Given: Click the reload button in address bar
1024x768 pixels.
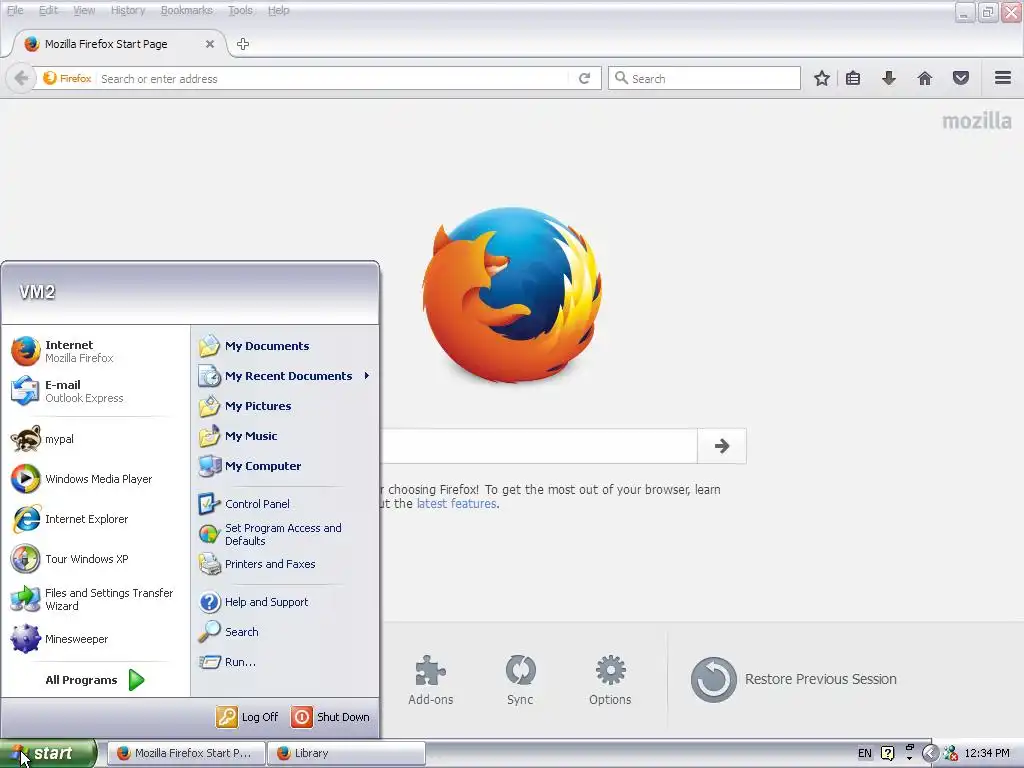Looking at the screenshot, I should [584, 78].
